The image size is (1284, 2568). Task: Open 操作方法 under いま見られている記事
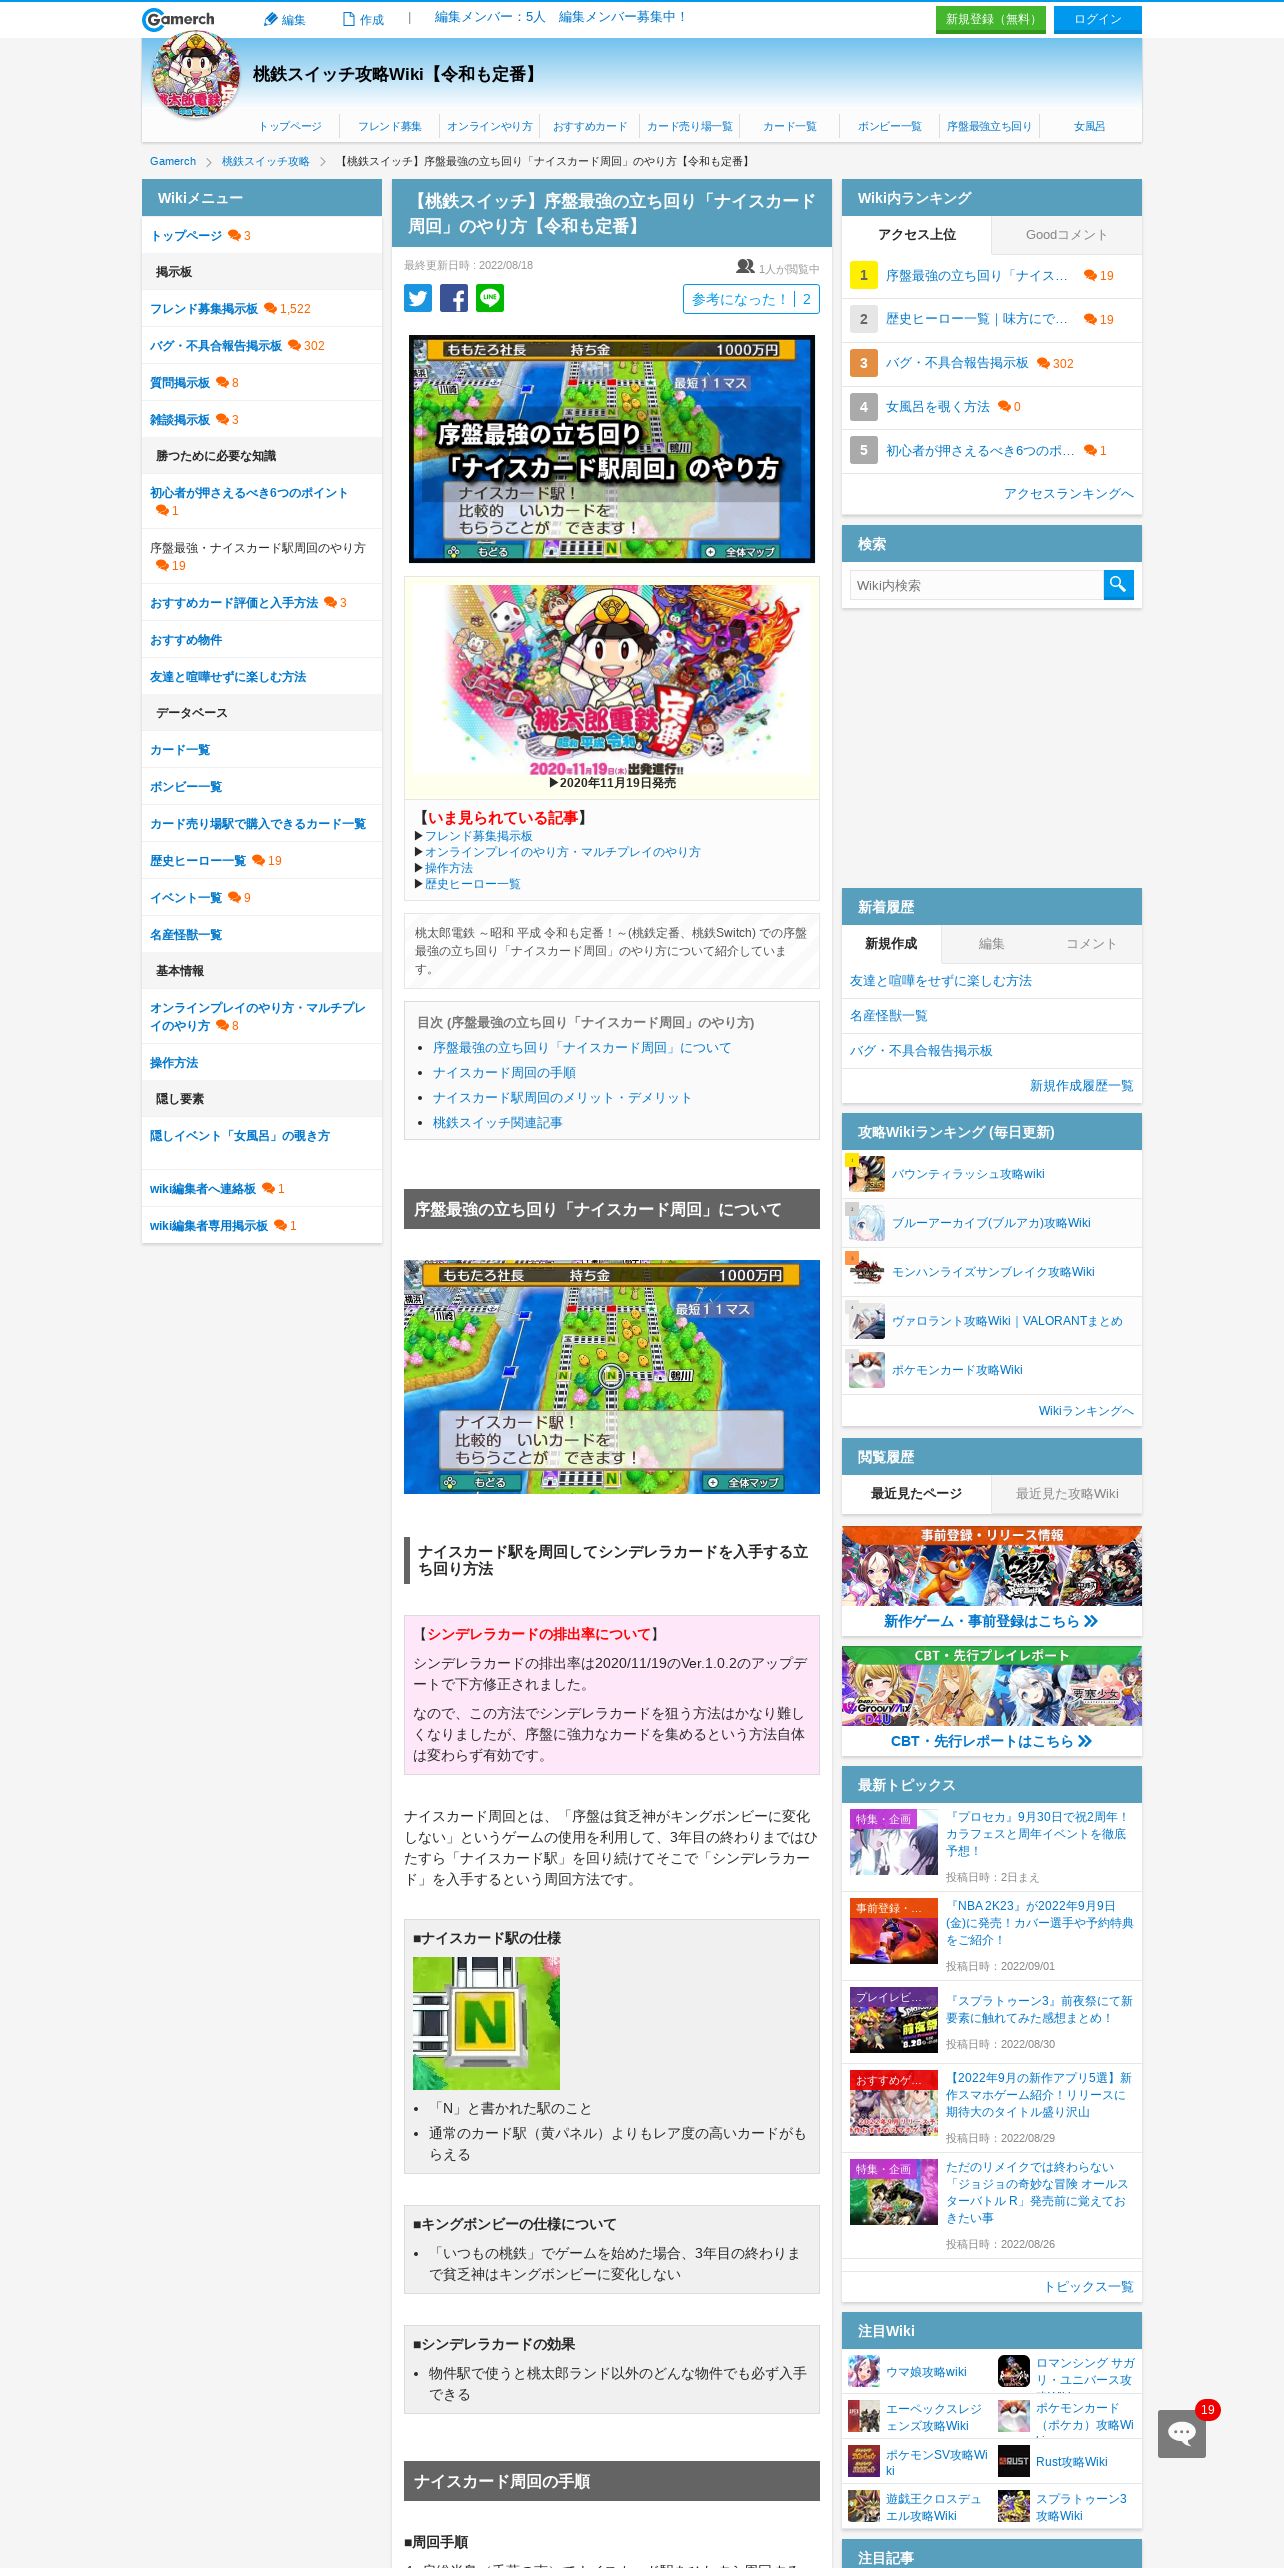449,868
